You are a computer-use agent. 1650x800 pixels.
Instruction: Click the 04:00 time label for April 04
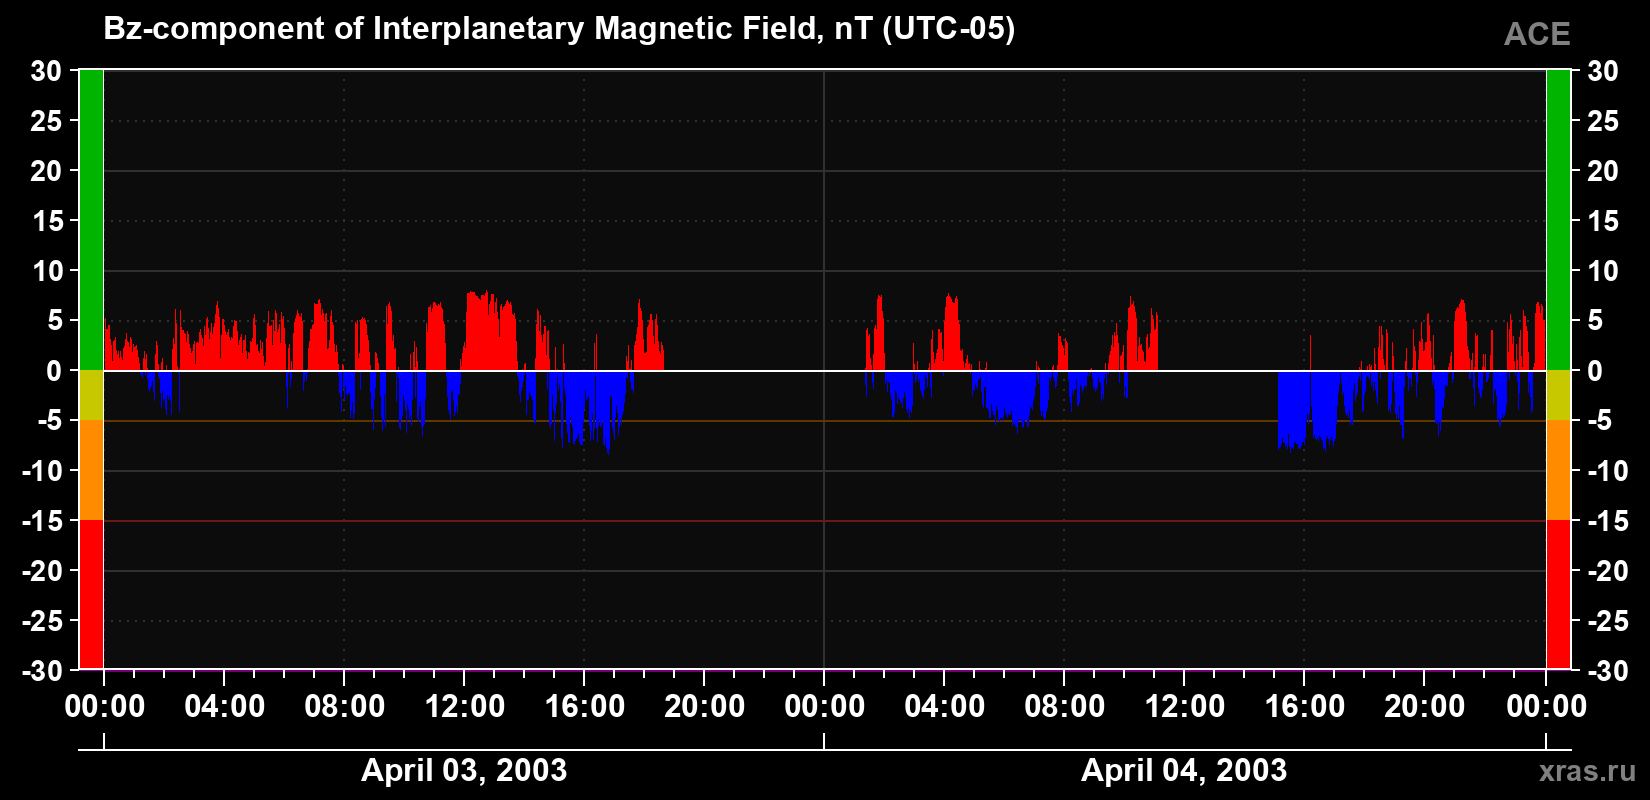944,707
